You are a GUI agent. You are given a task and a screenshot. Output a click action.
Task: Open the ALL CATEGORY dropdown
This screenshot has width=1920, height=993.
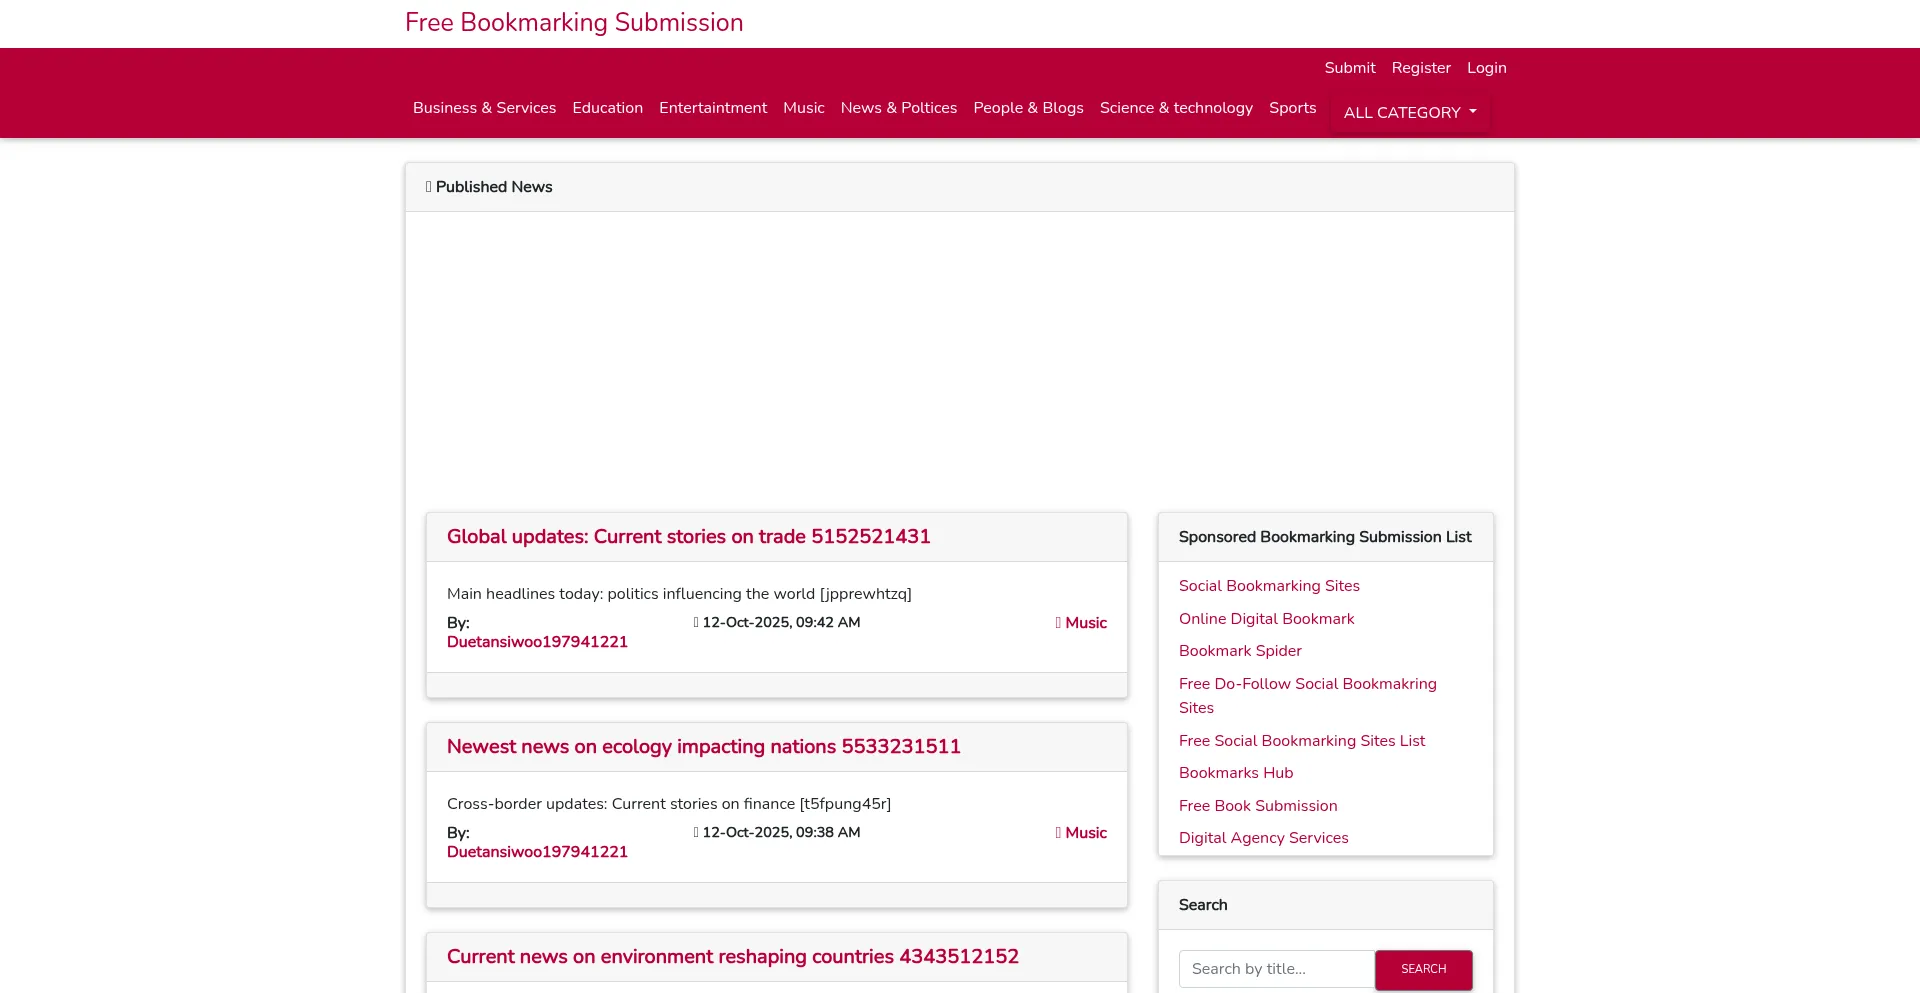coord(1409,113)
